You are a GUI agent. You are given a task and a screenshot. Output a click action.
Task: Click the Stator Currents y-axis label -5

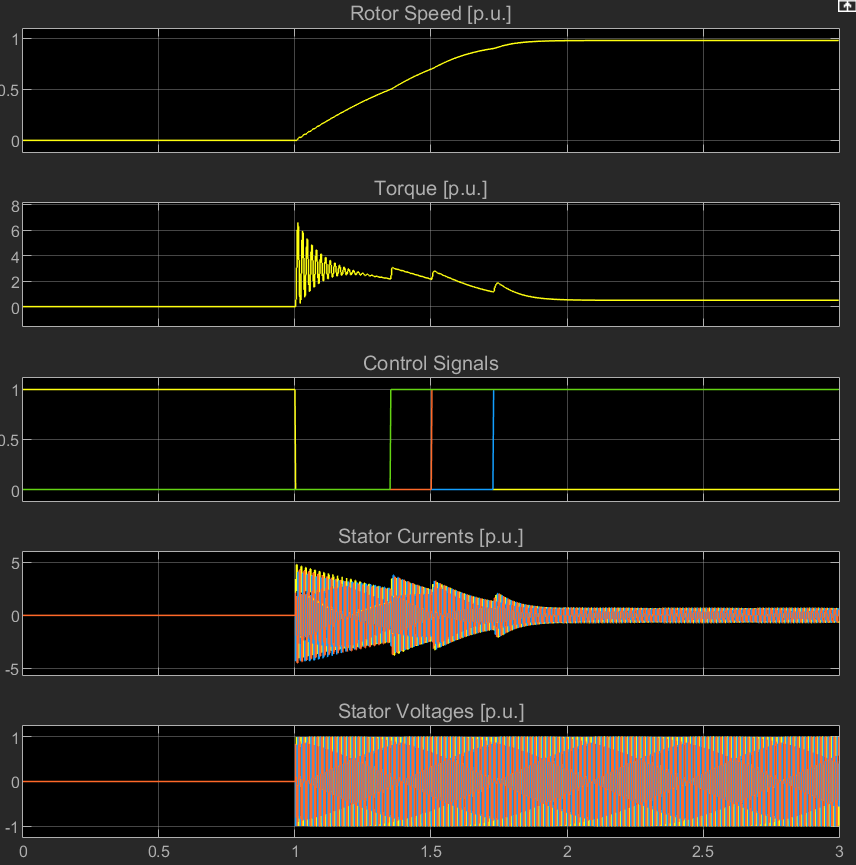pos(10,668)
